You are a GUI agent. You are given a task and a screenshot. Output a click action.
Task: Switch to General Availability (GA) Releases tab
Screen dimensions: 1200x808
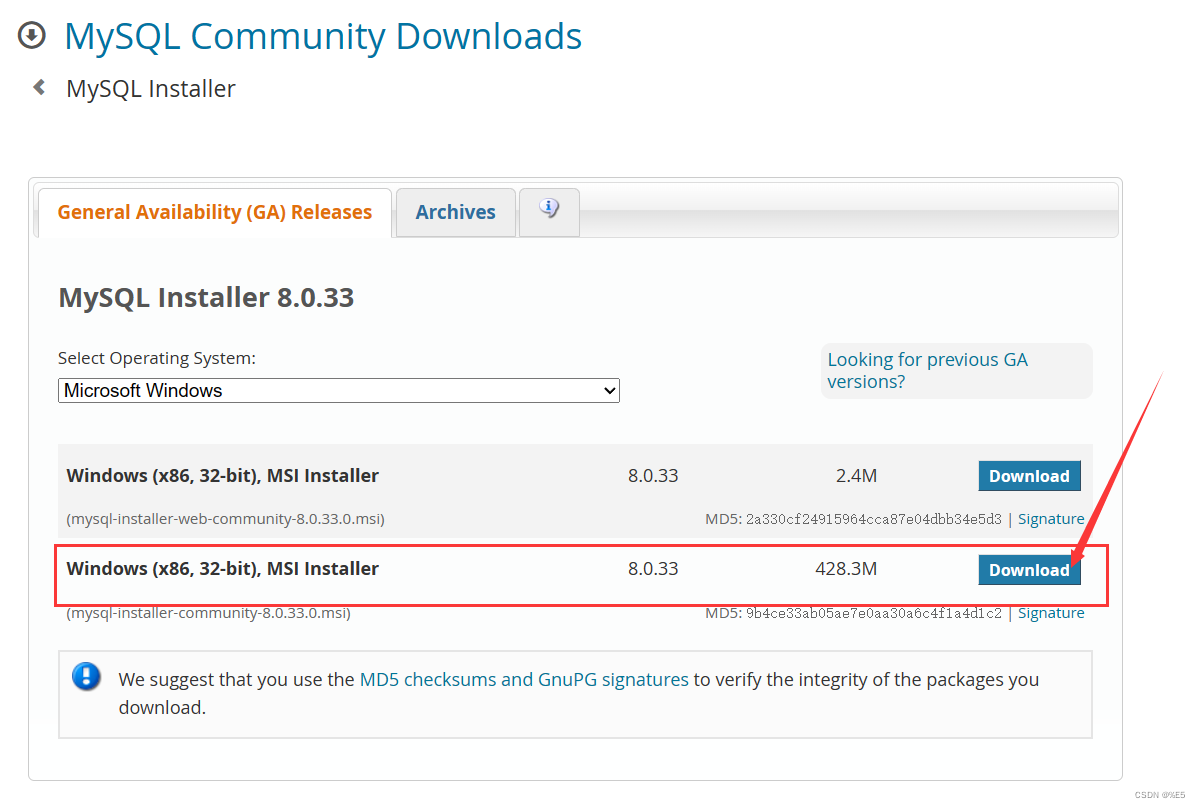(x=215, y=212)
